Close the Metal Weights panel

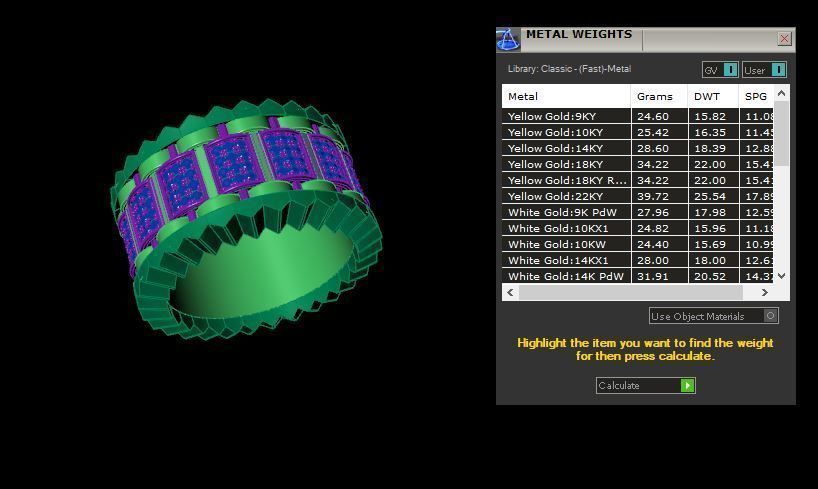(x=784, y=39)
